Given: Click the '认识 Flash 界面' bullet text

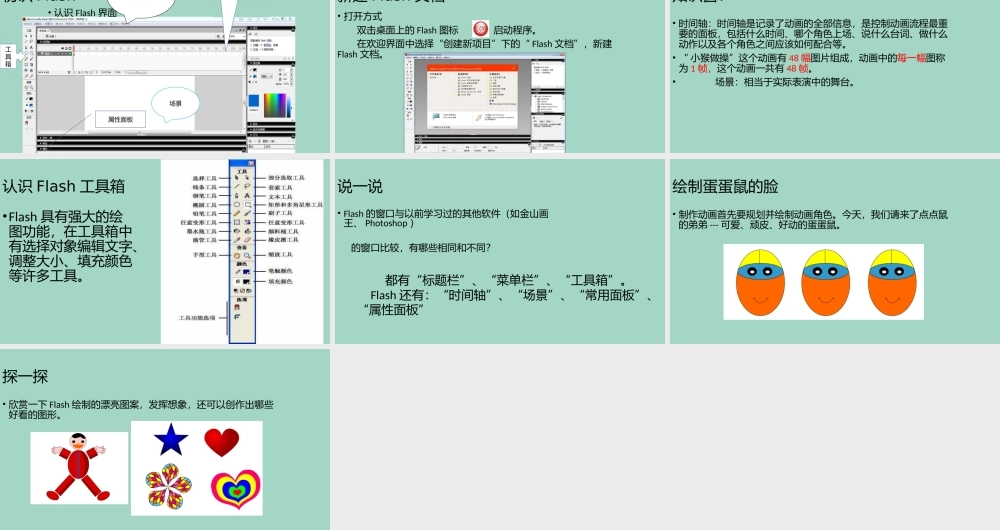Looking at the screenshot, I should tap(86, 12).
